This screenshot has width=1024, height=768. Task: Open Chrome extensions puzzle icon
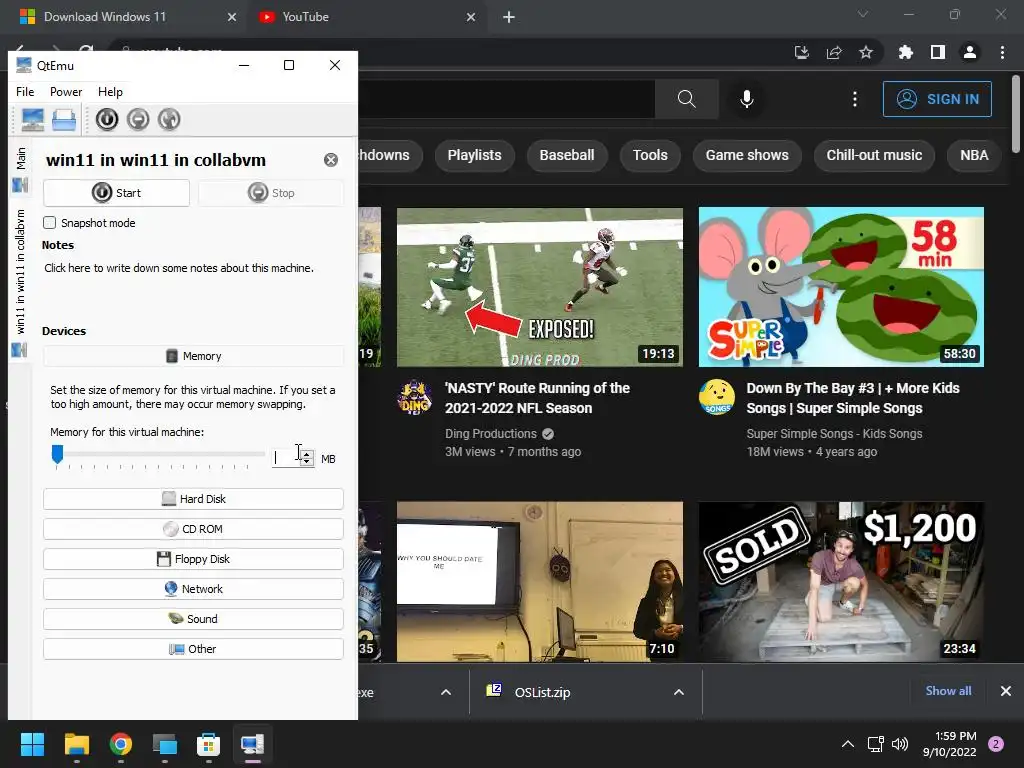906,52
